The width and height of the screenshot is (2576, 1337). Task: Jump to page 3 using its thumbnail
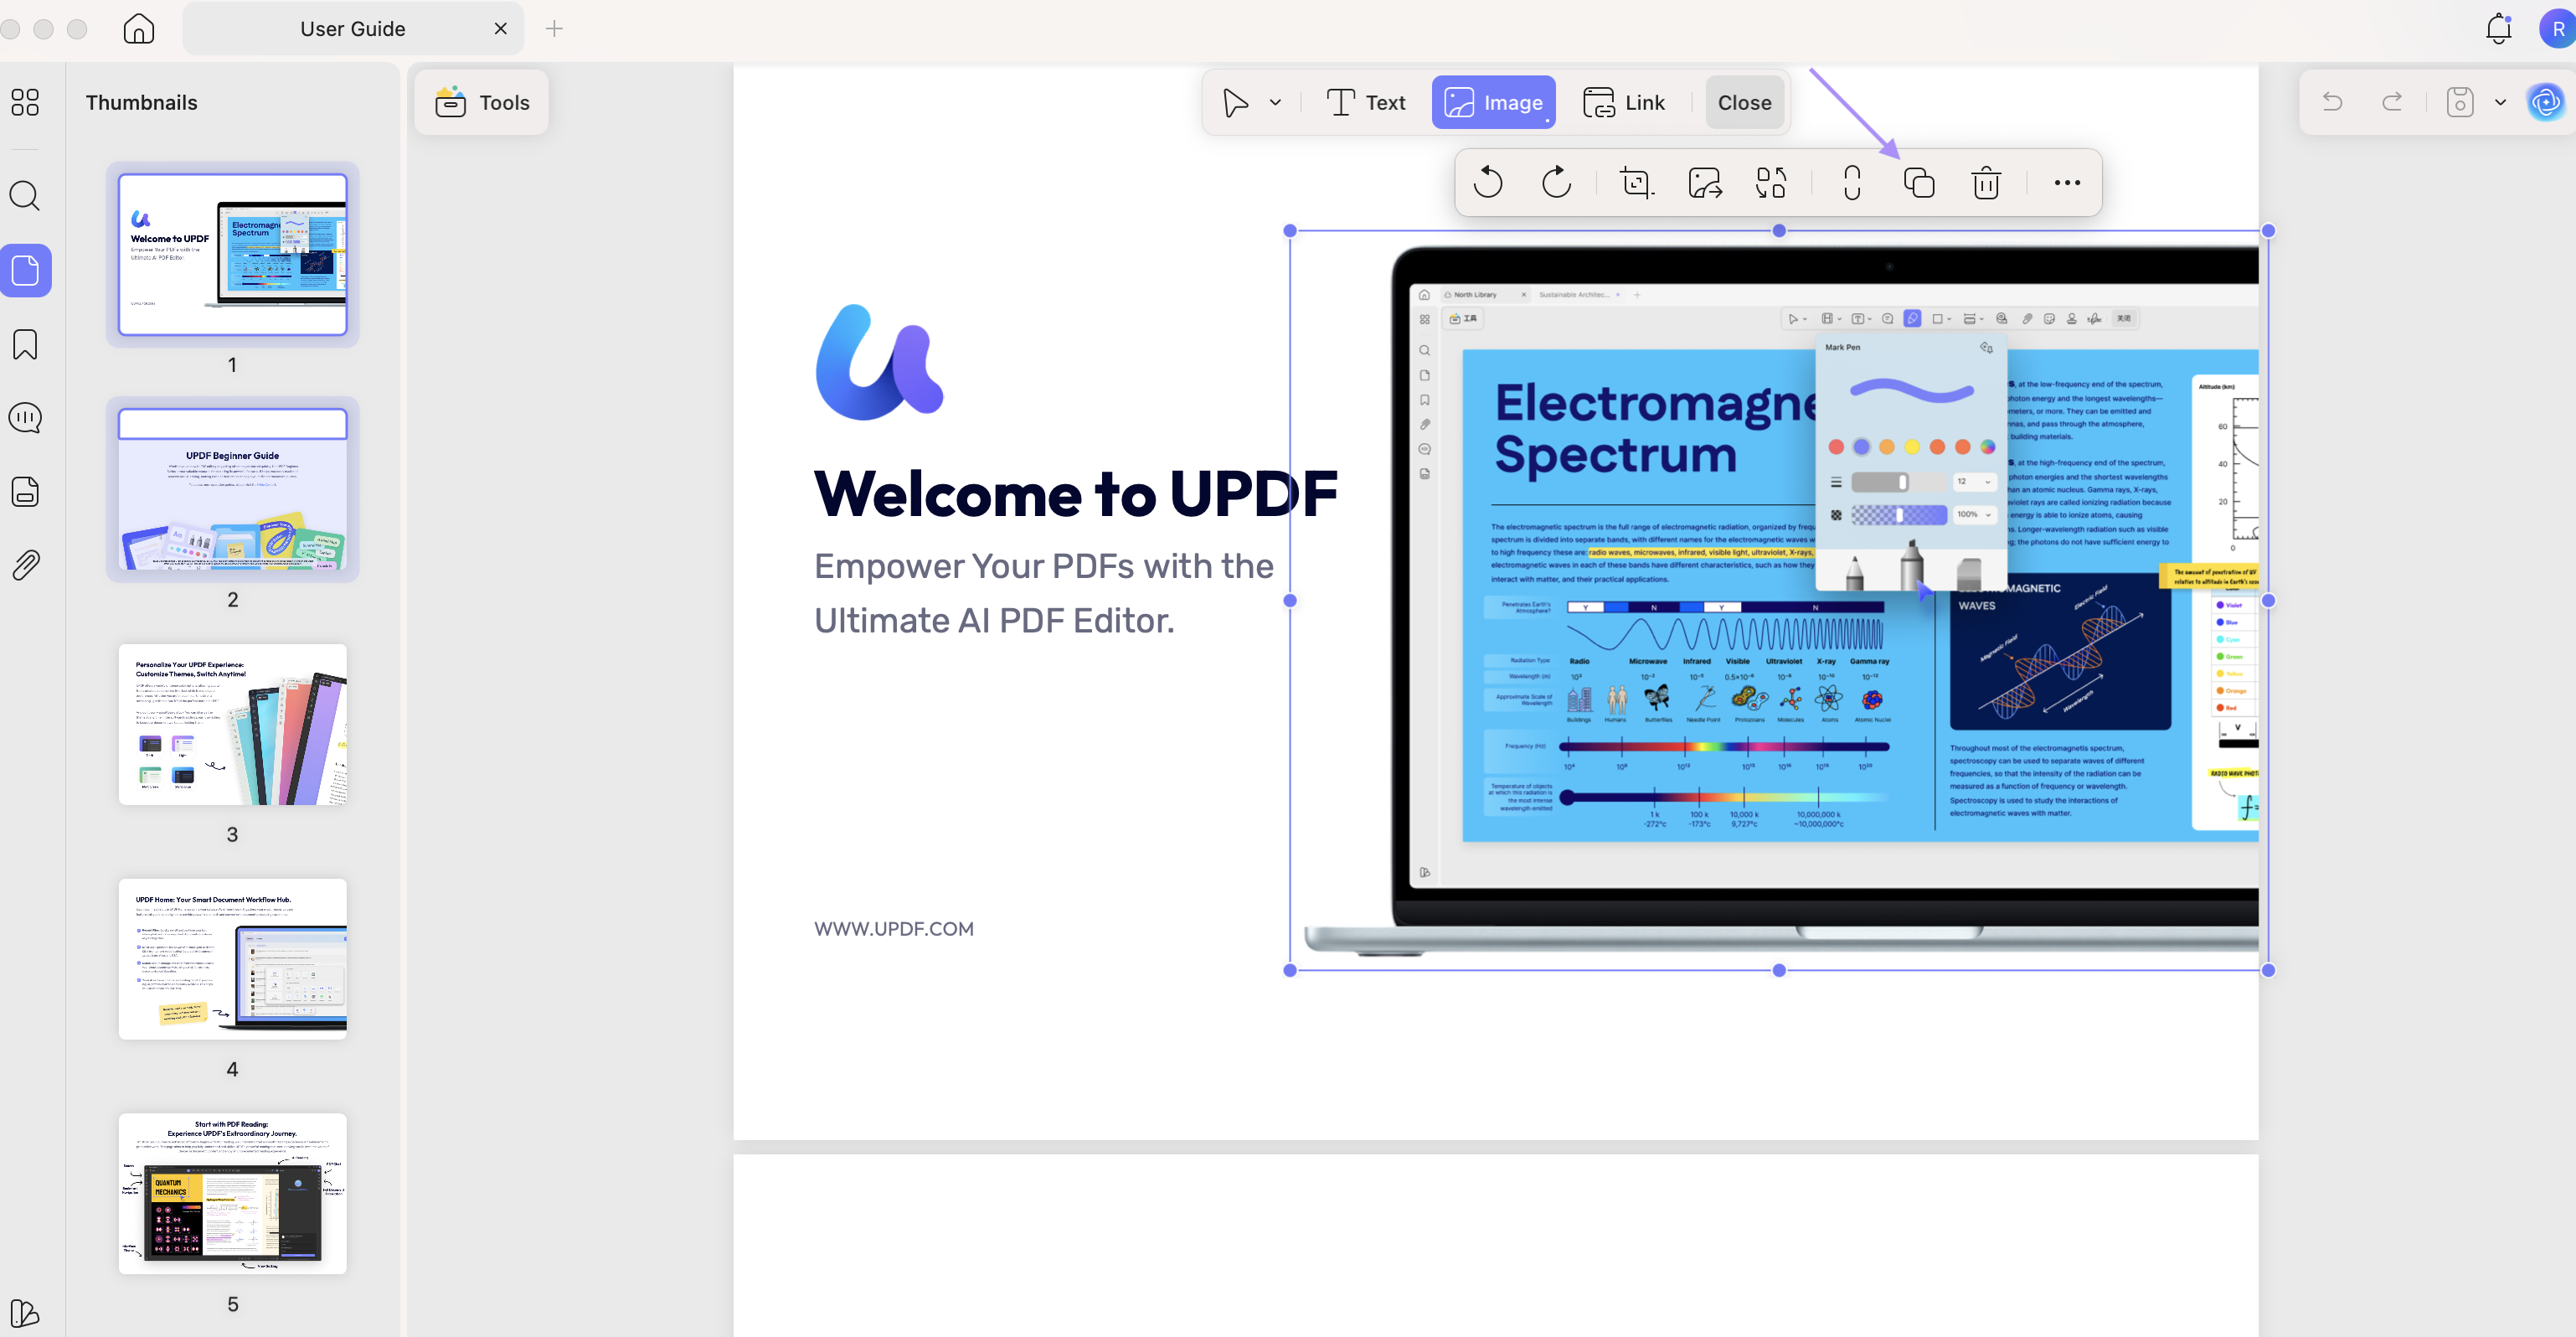click(x=233, y=725)
